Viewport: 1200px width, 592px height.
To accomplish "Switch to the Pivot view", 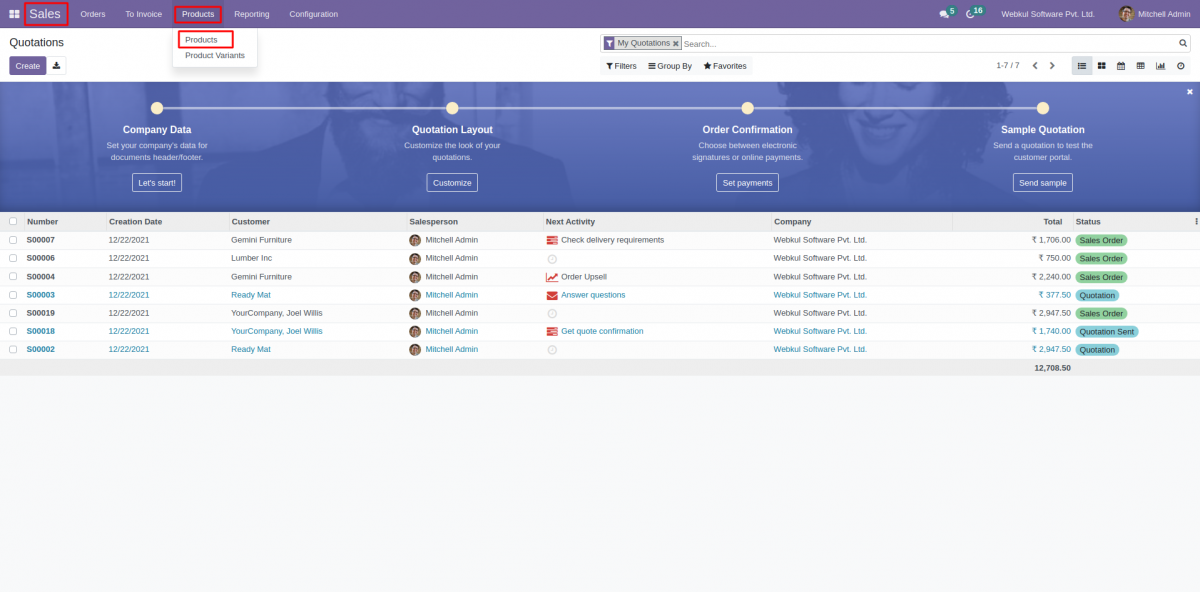I will (x=1140, y=66).
